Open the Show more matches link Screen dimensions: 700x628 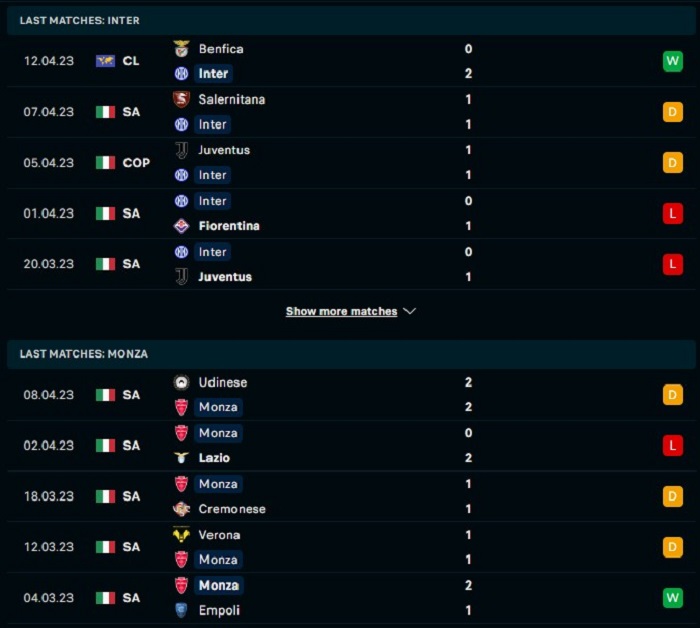[342, 311]
